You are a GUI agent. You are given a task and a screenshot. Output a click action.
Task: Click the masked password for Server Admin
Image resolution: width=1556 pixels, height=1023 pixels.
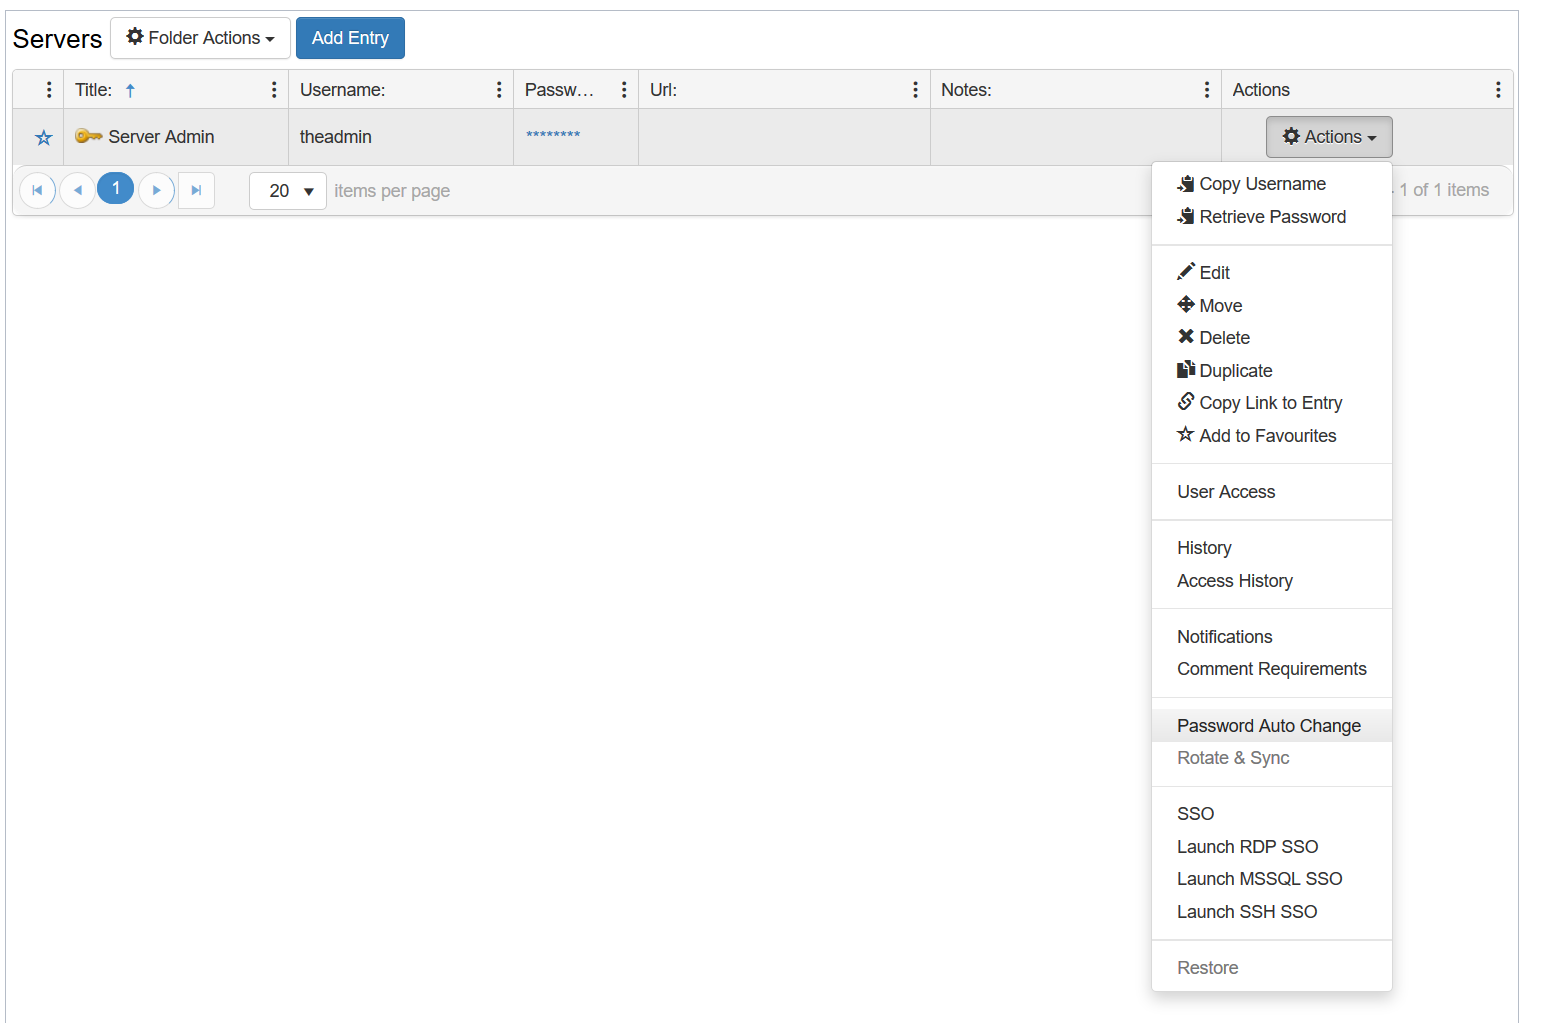[553, 135]
